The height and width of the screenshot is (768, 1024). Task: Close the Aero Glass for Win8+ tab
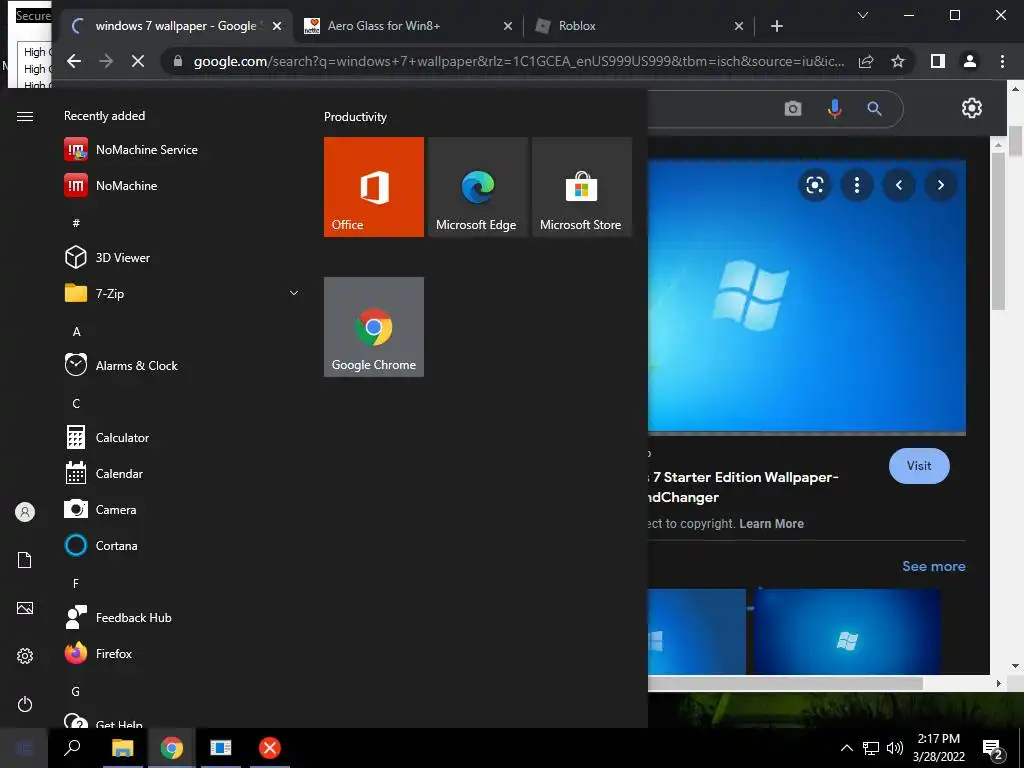pyautogui.click(x=508, y=26)
